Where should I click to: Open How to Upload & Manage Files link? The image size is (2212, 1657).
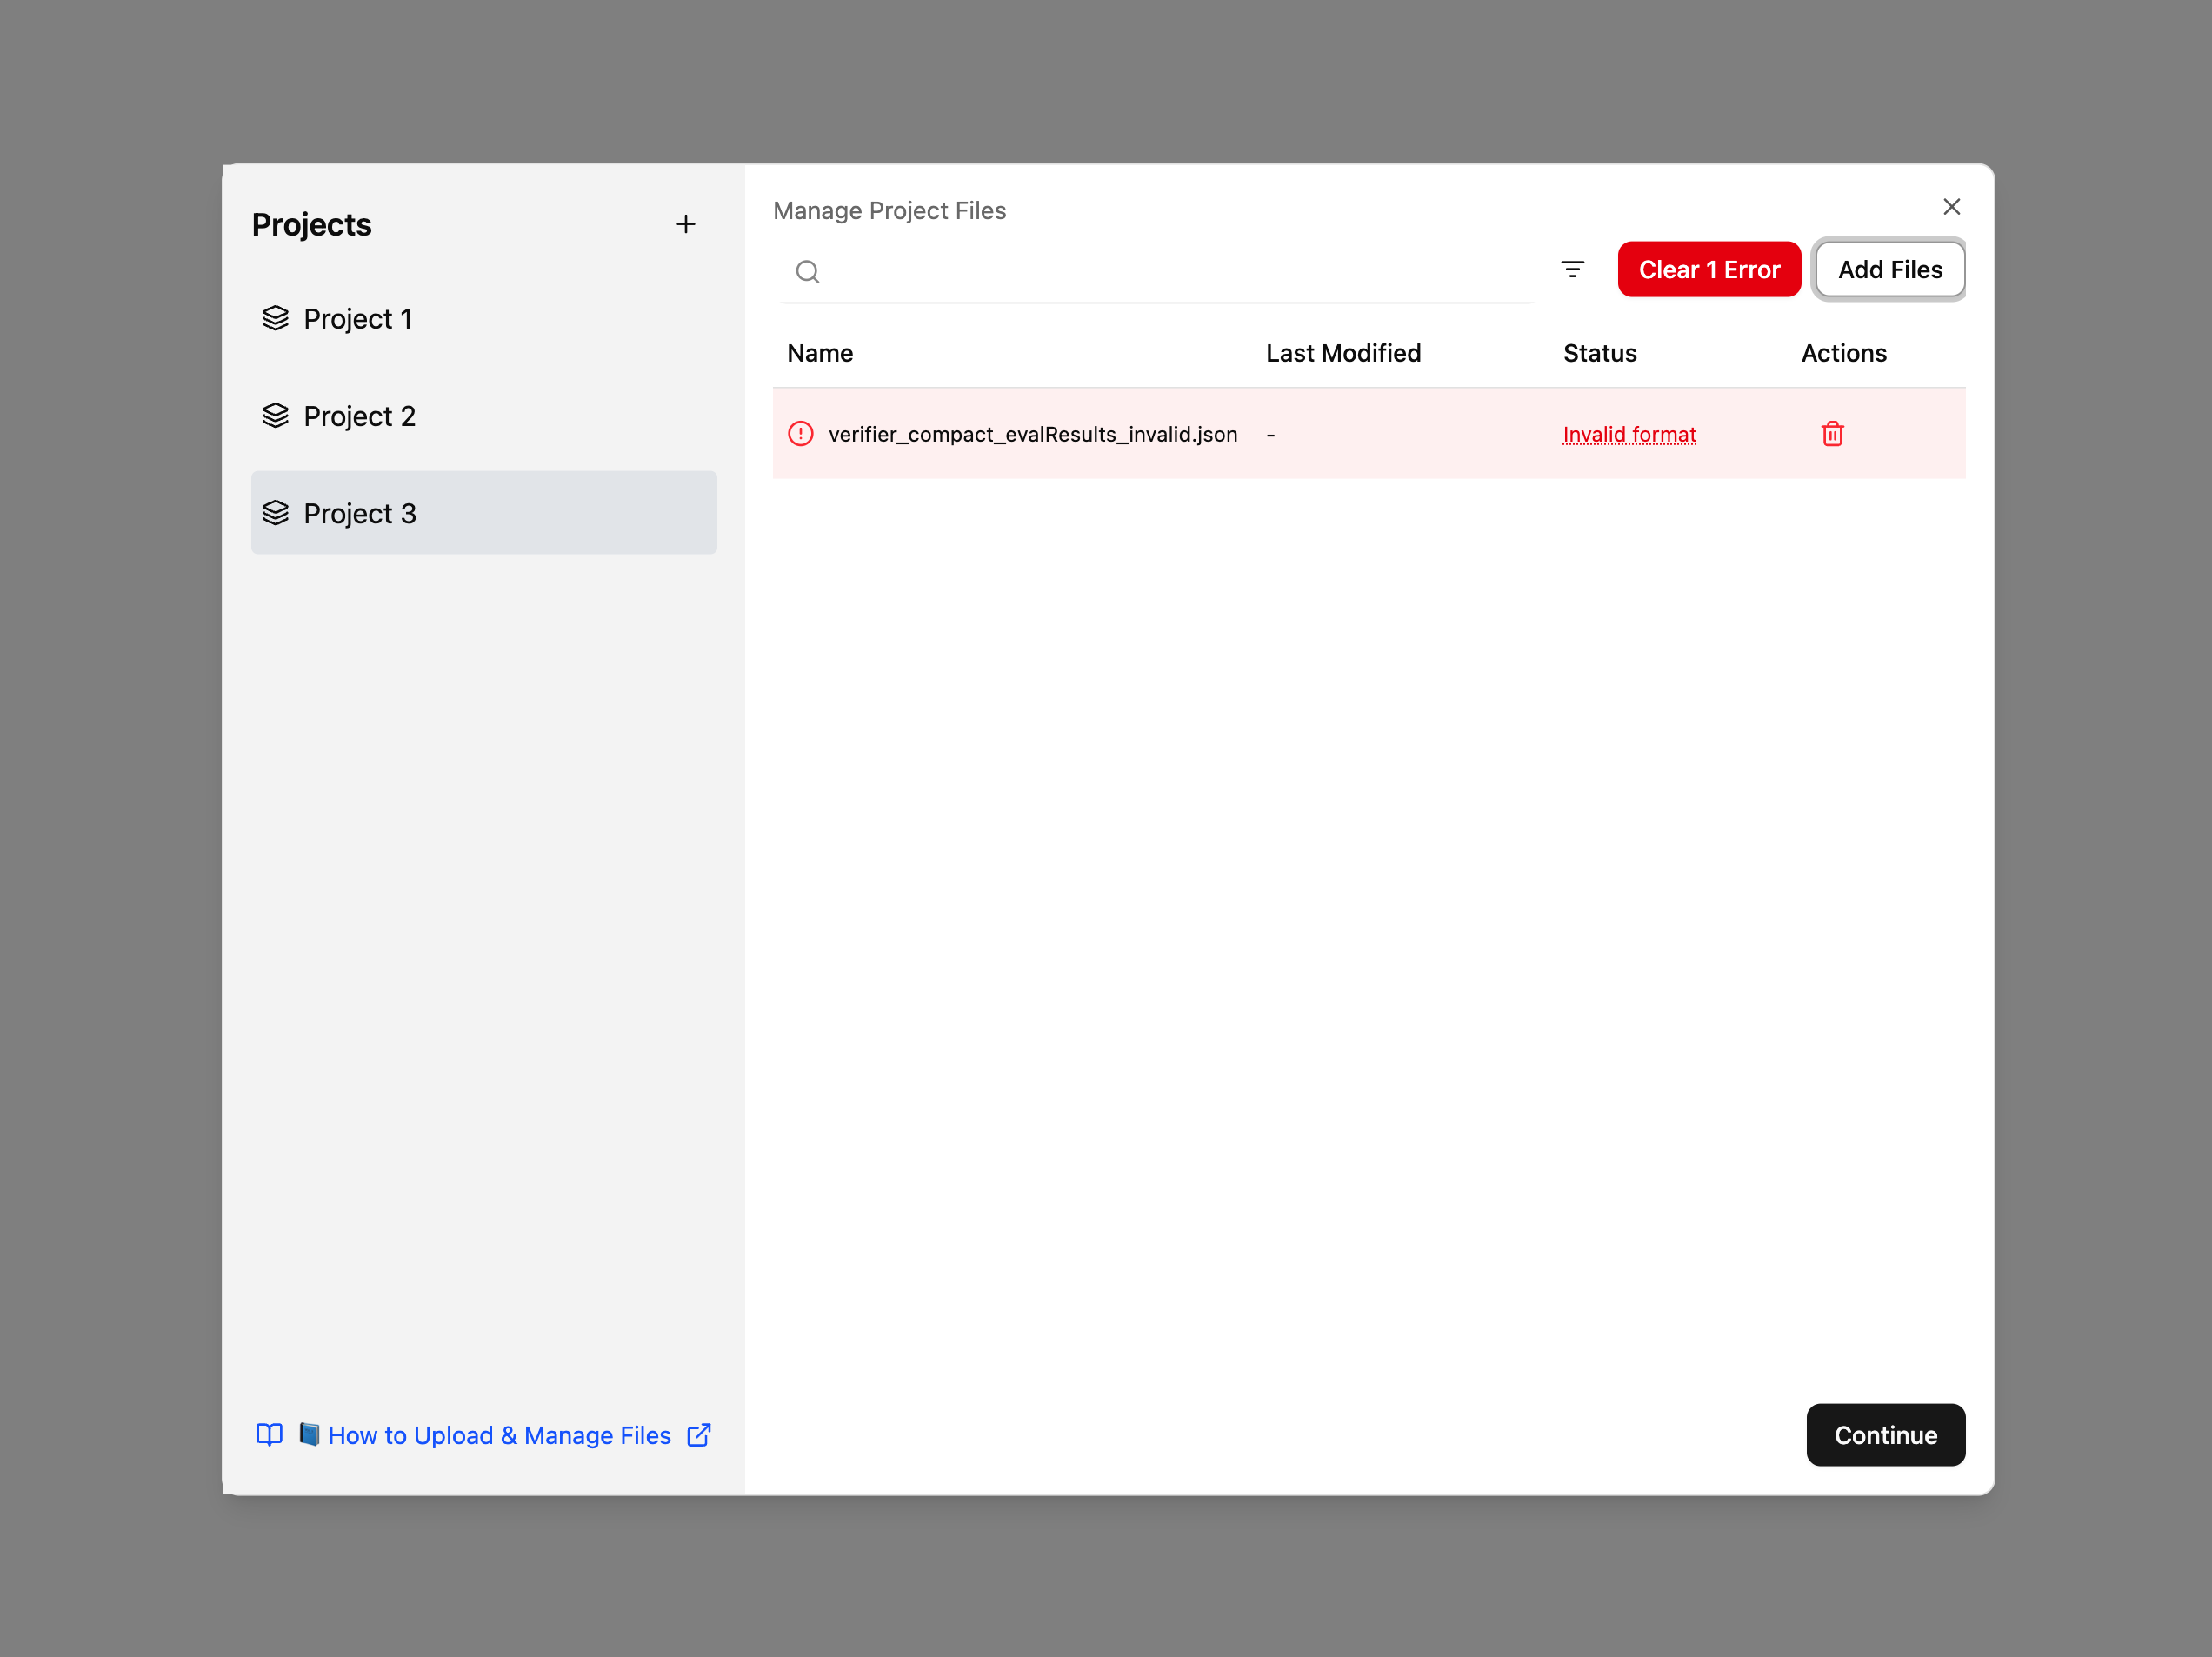click(x=499, y=1435)
